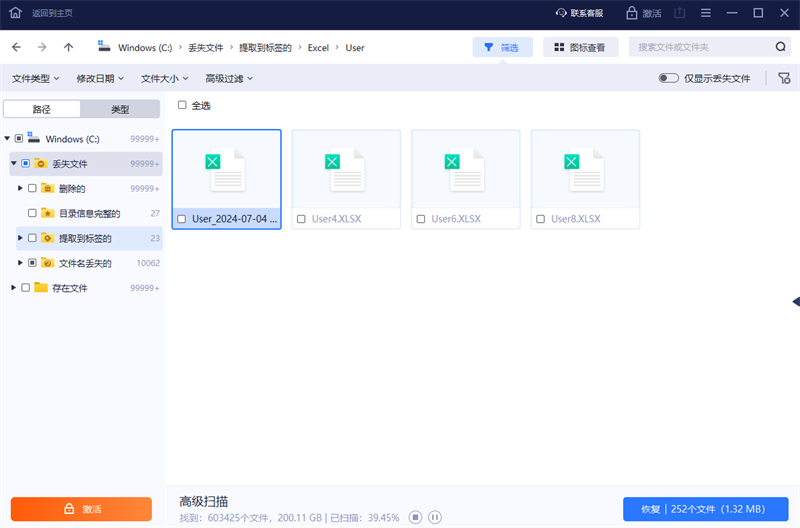Expand the 存在文件 tree node
The width and height of the screenshot is (800, 528).
click(x=13, y=288)
